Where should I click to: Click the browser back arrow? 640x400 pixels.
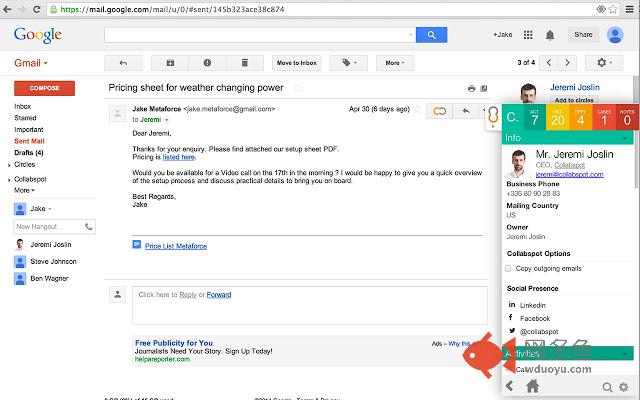coord(7,9)
